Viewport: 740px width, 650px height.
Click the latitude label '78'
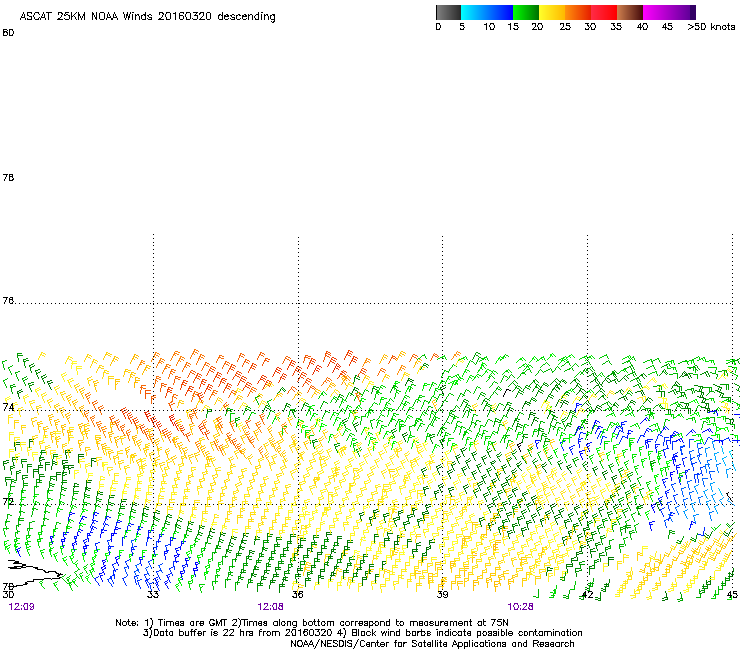pos(8,177)
